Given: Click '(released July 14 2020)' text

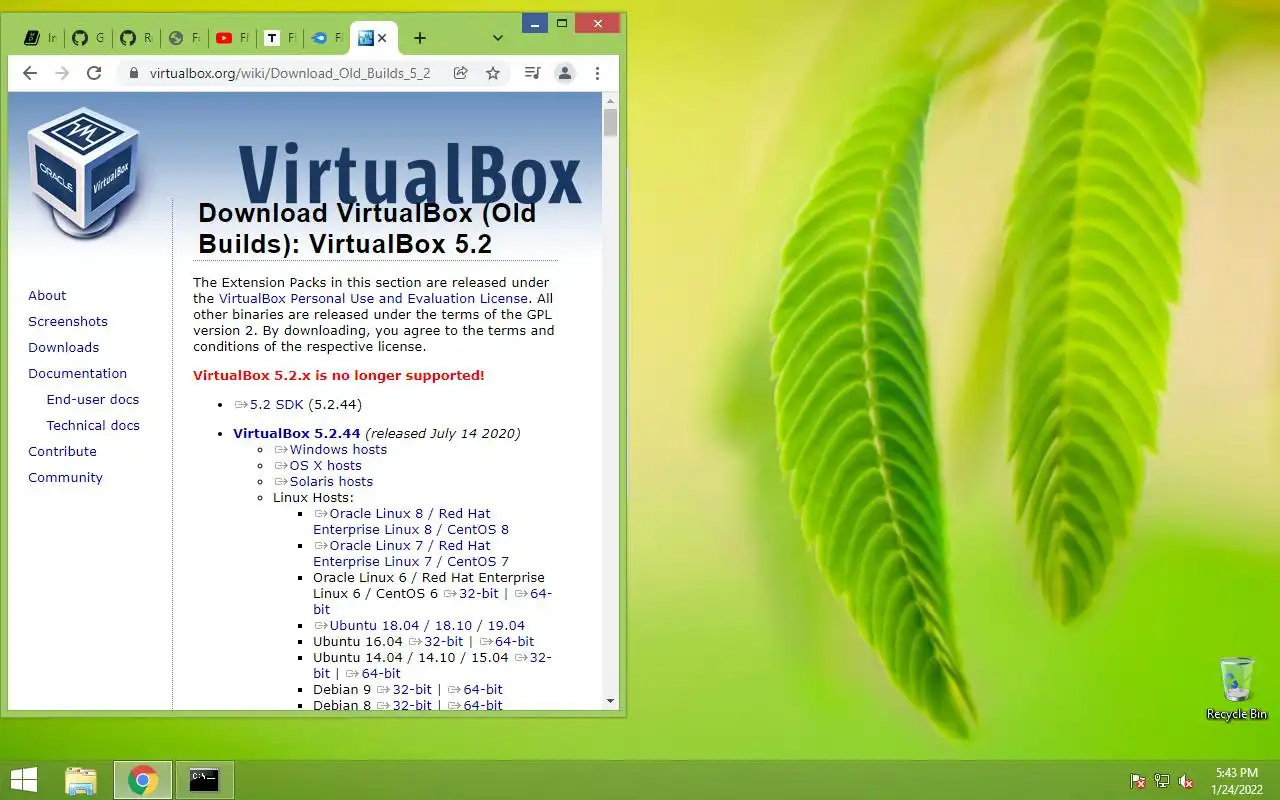Looking at the screenshot, I should 443,434.
